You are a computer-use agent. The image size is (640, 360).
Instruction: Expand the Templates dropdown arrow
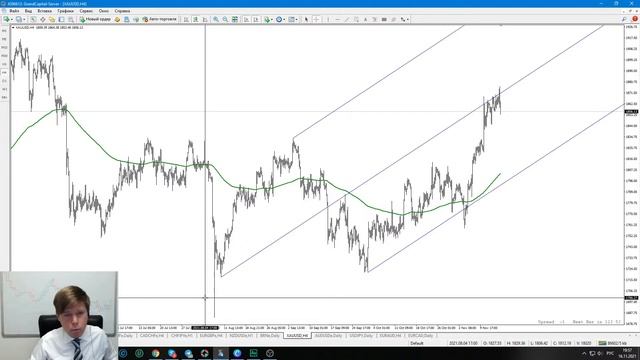click(297, 19)
